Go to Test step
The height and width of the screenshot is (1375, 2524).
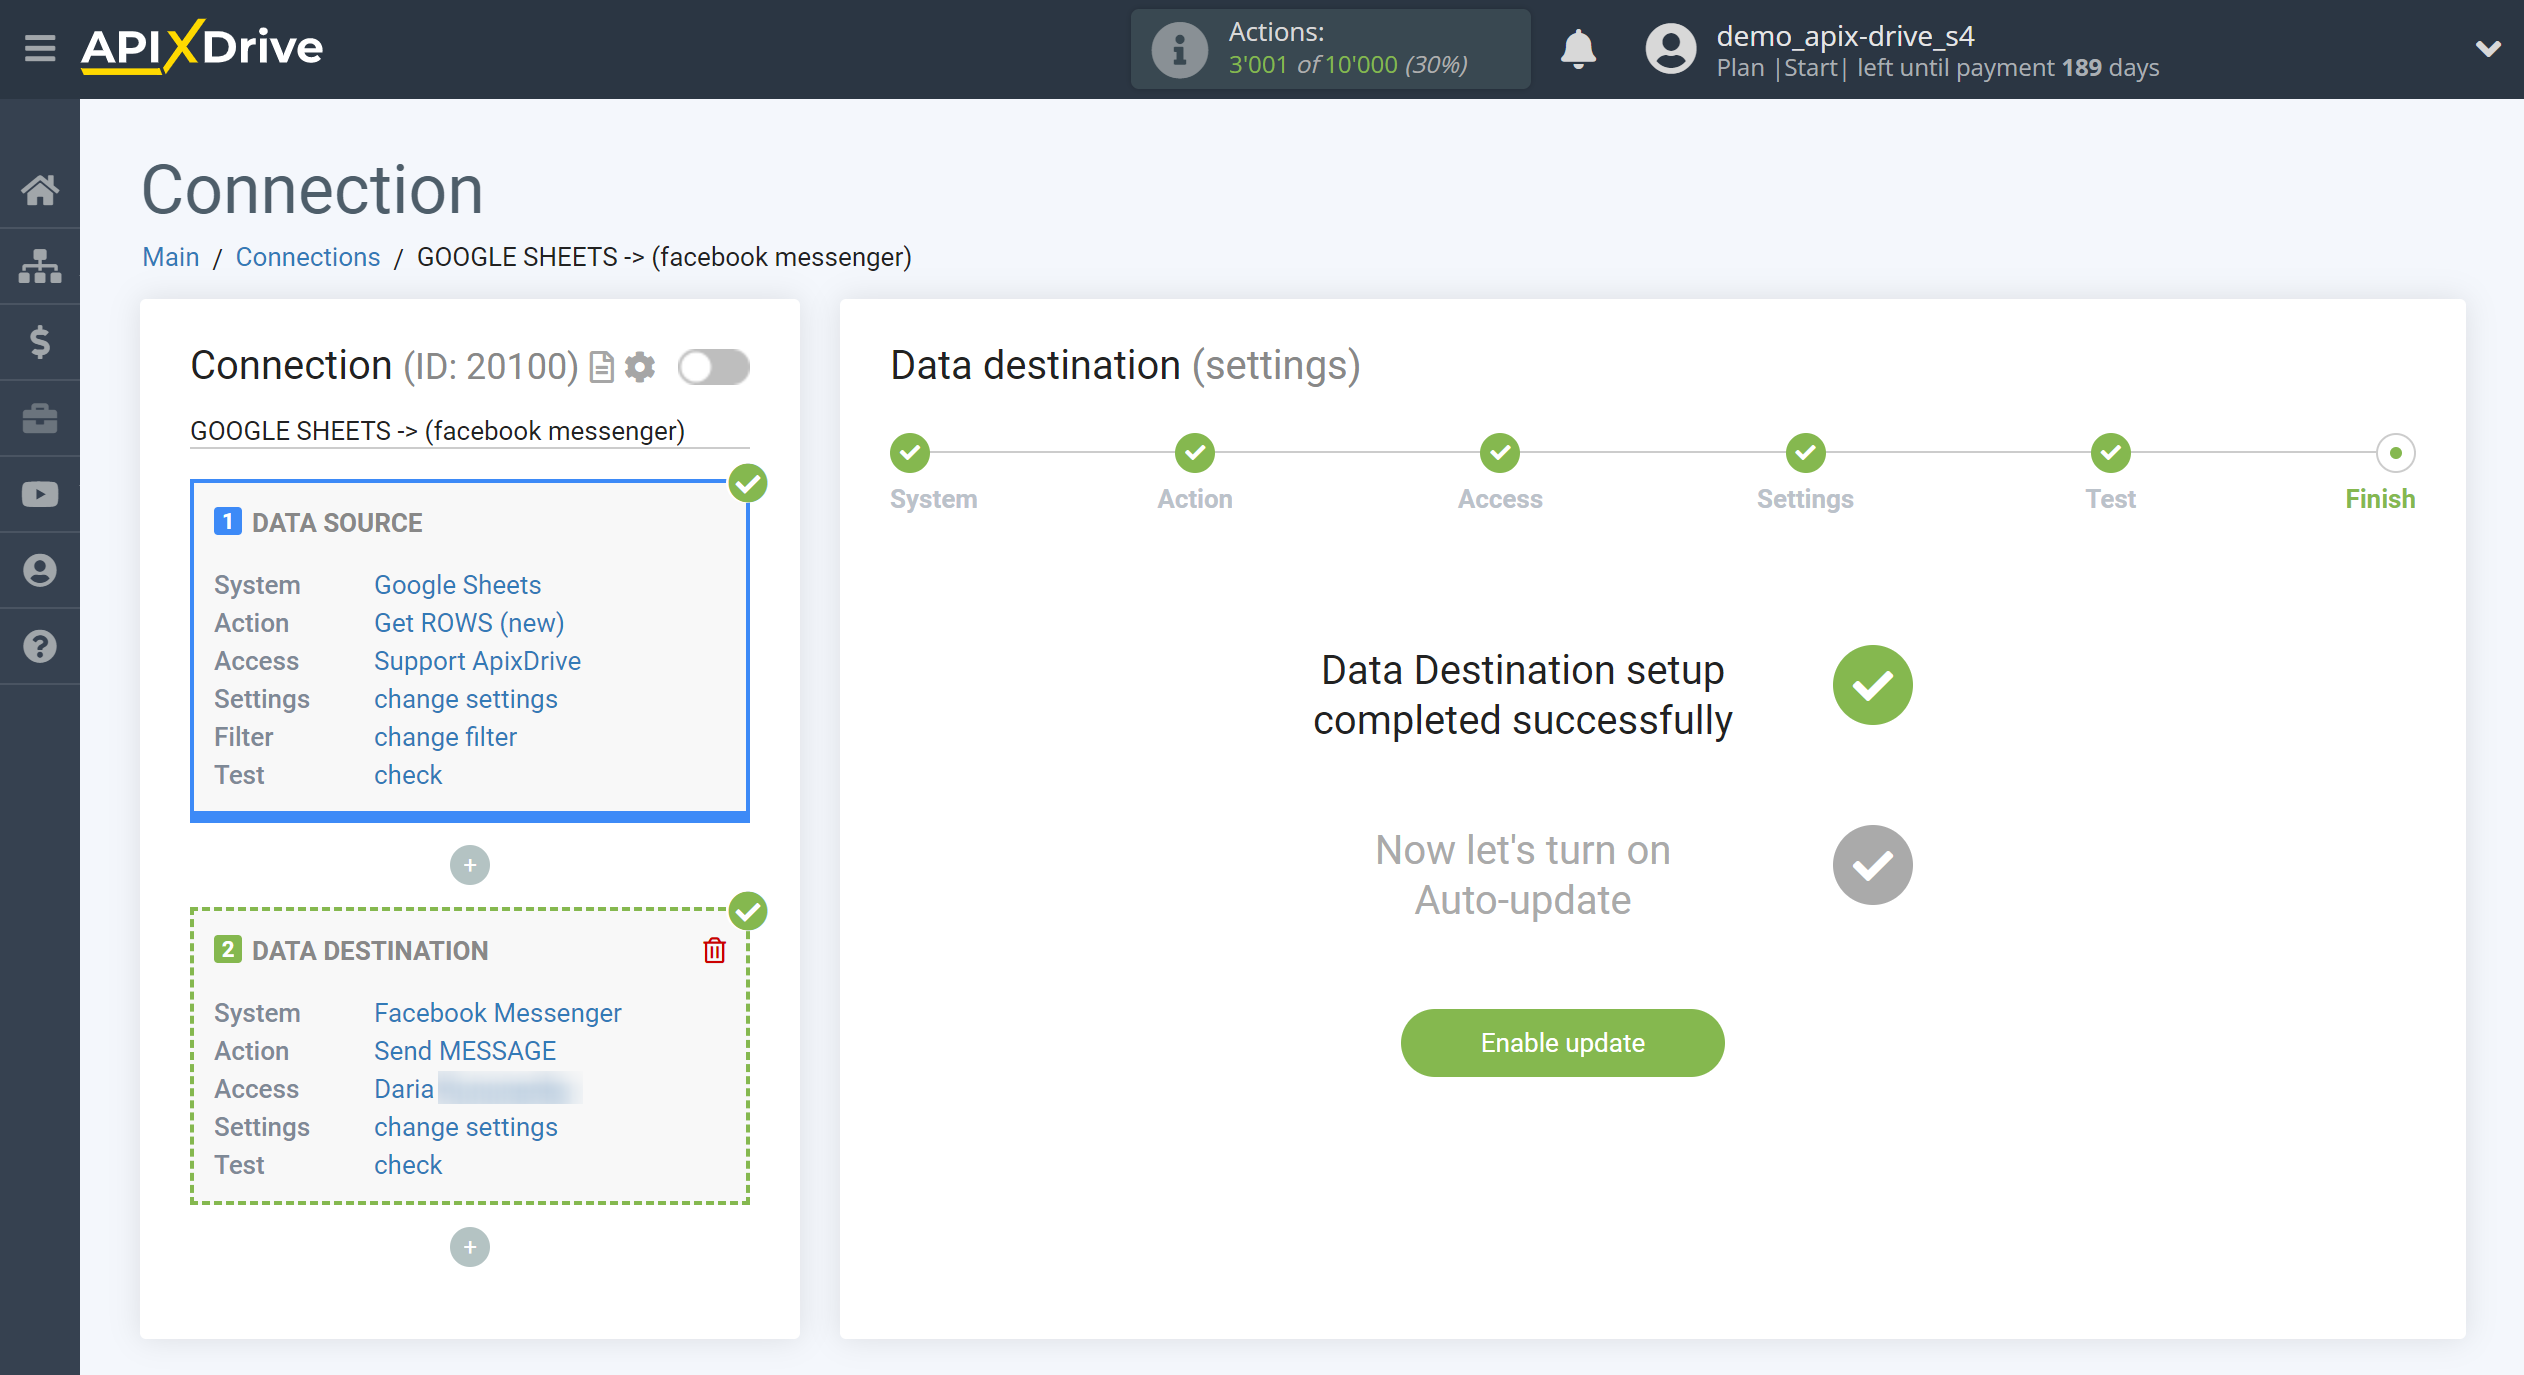point(2111,453)
